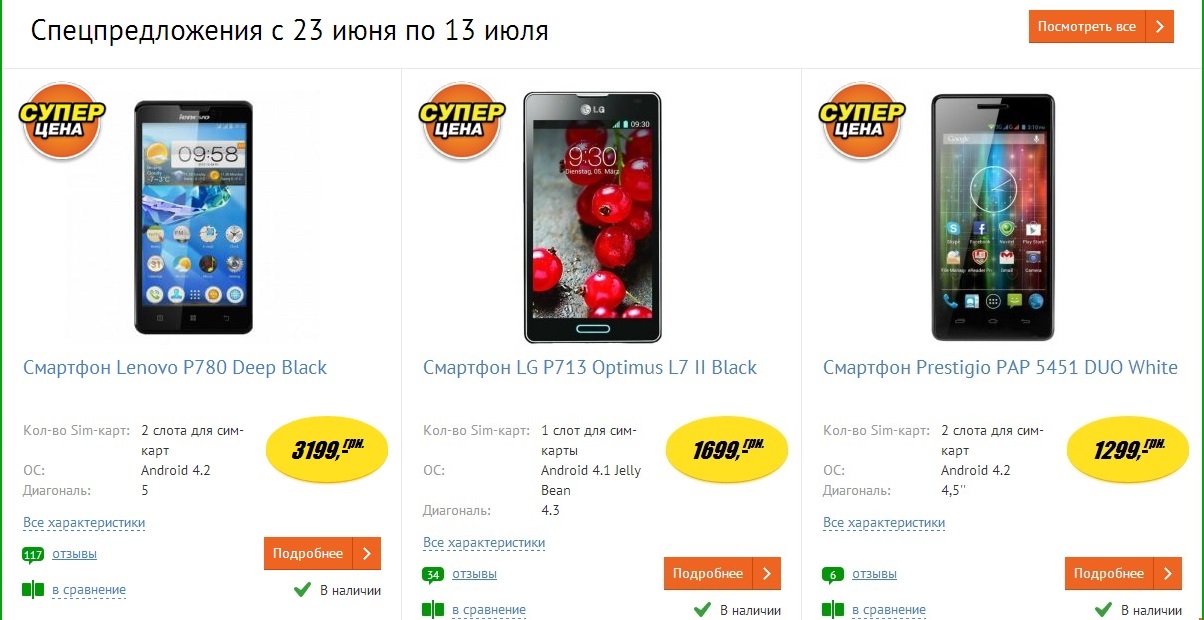The height and width of the screenshot is (620, 1204).
Task: Click arrow on Lenovo 'Подробнее' button
Action: click(367, 554)
